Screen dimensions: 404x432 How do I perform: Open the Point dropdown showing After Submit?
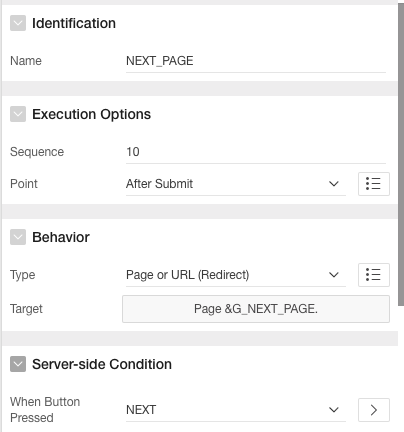pos(236,184)
